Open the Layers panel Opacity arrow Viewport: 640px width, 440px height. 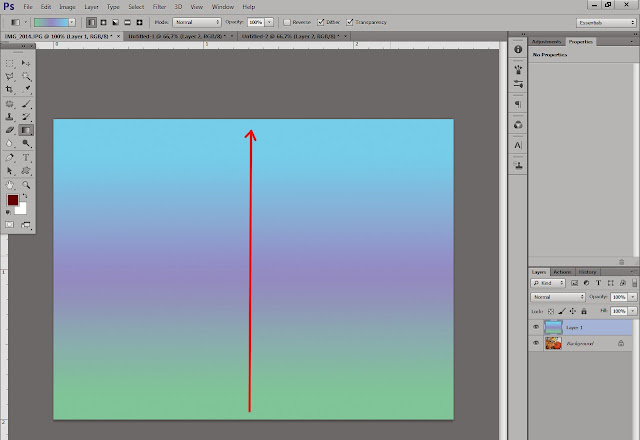(633, 297)
